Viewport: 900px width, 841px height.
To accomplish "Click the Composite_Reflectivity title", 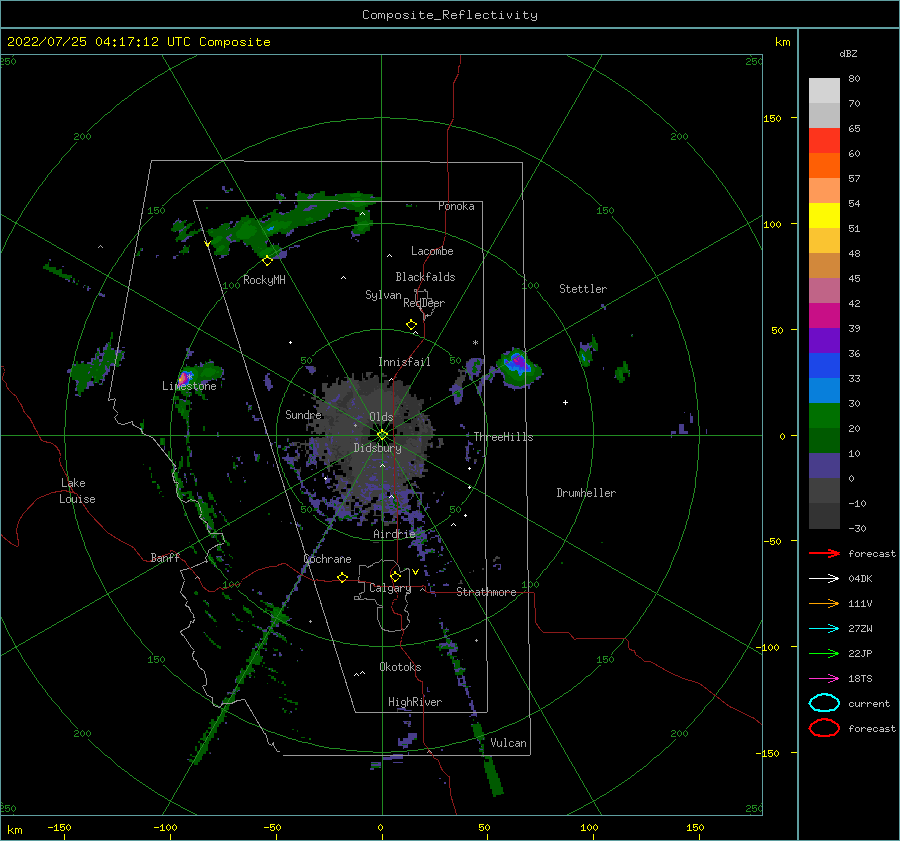I will coord(450,15).
